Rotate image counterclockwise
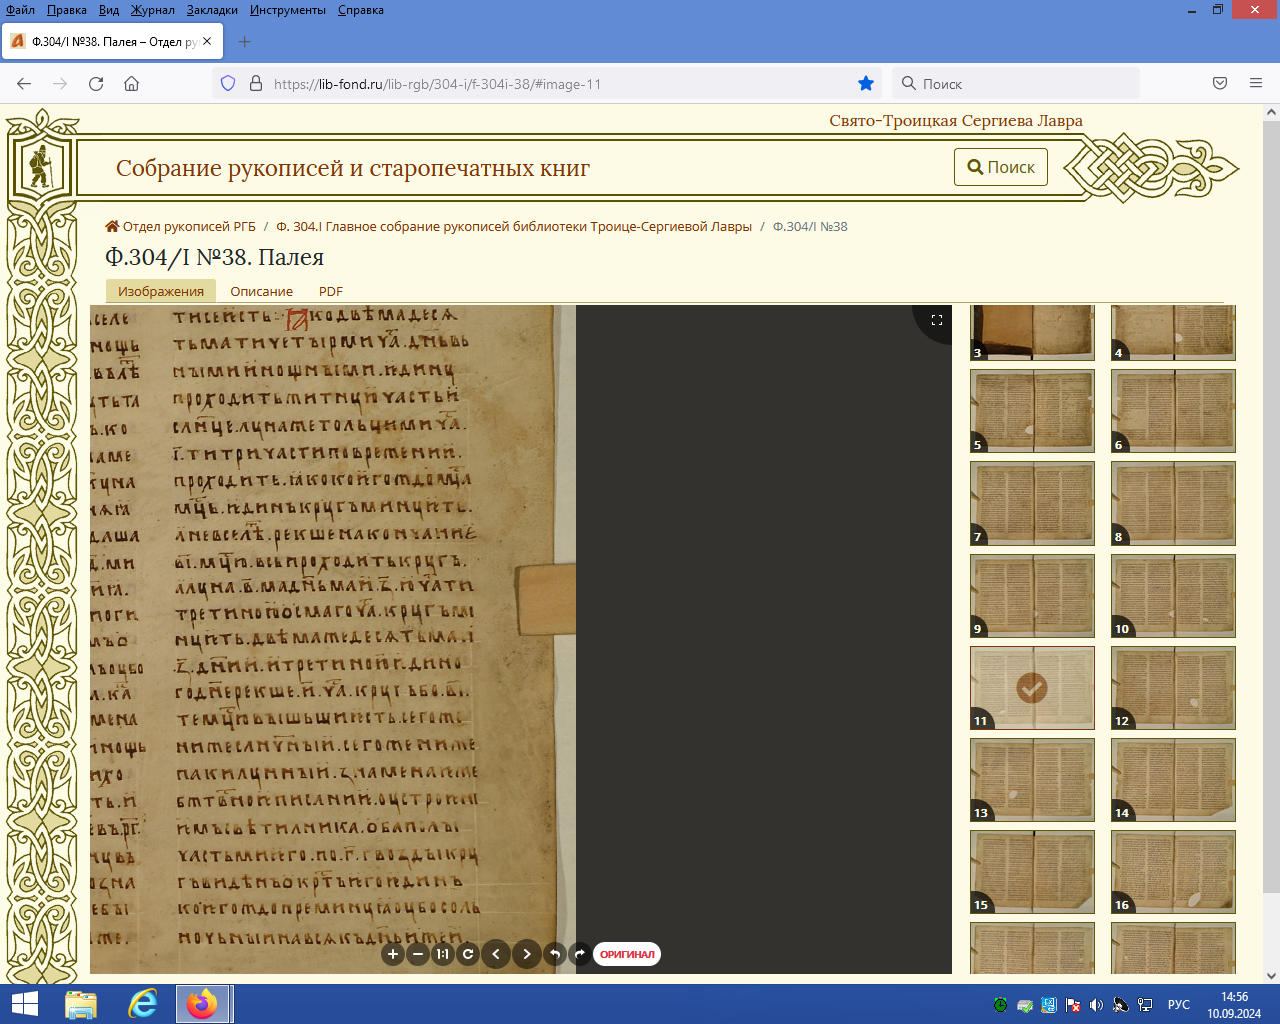This screenshot has height=1024, width=1280. click(555, 954)
